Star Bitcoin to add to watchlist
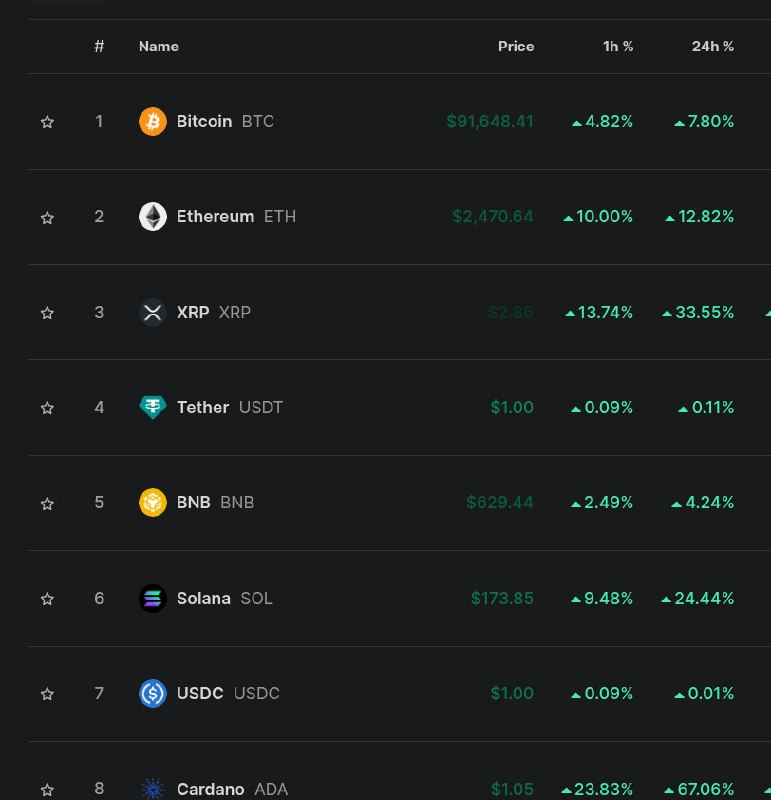 tap(47, 122)
